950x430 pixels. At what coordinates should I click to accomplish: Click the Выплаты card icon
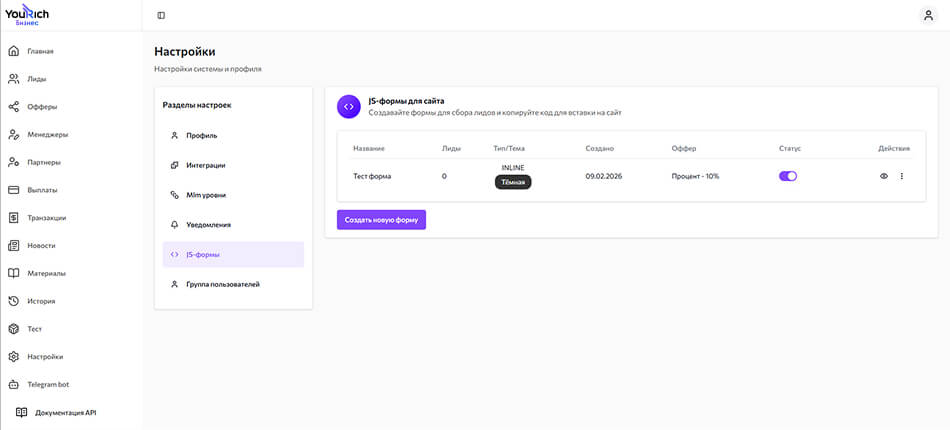[x=14, y=190]
